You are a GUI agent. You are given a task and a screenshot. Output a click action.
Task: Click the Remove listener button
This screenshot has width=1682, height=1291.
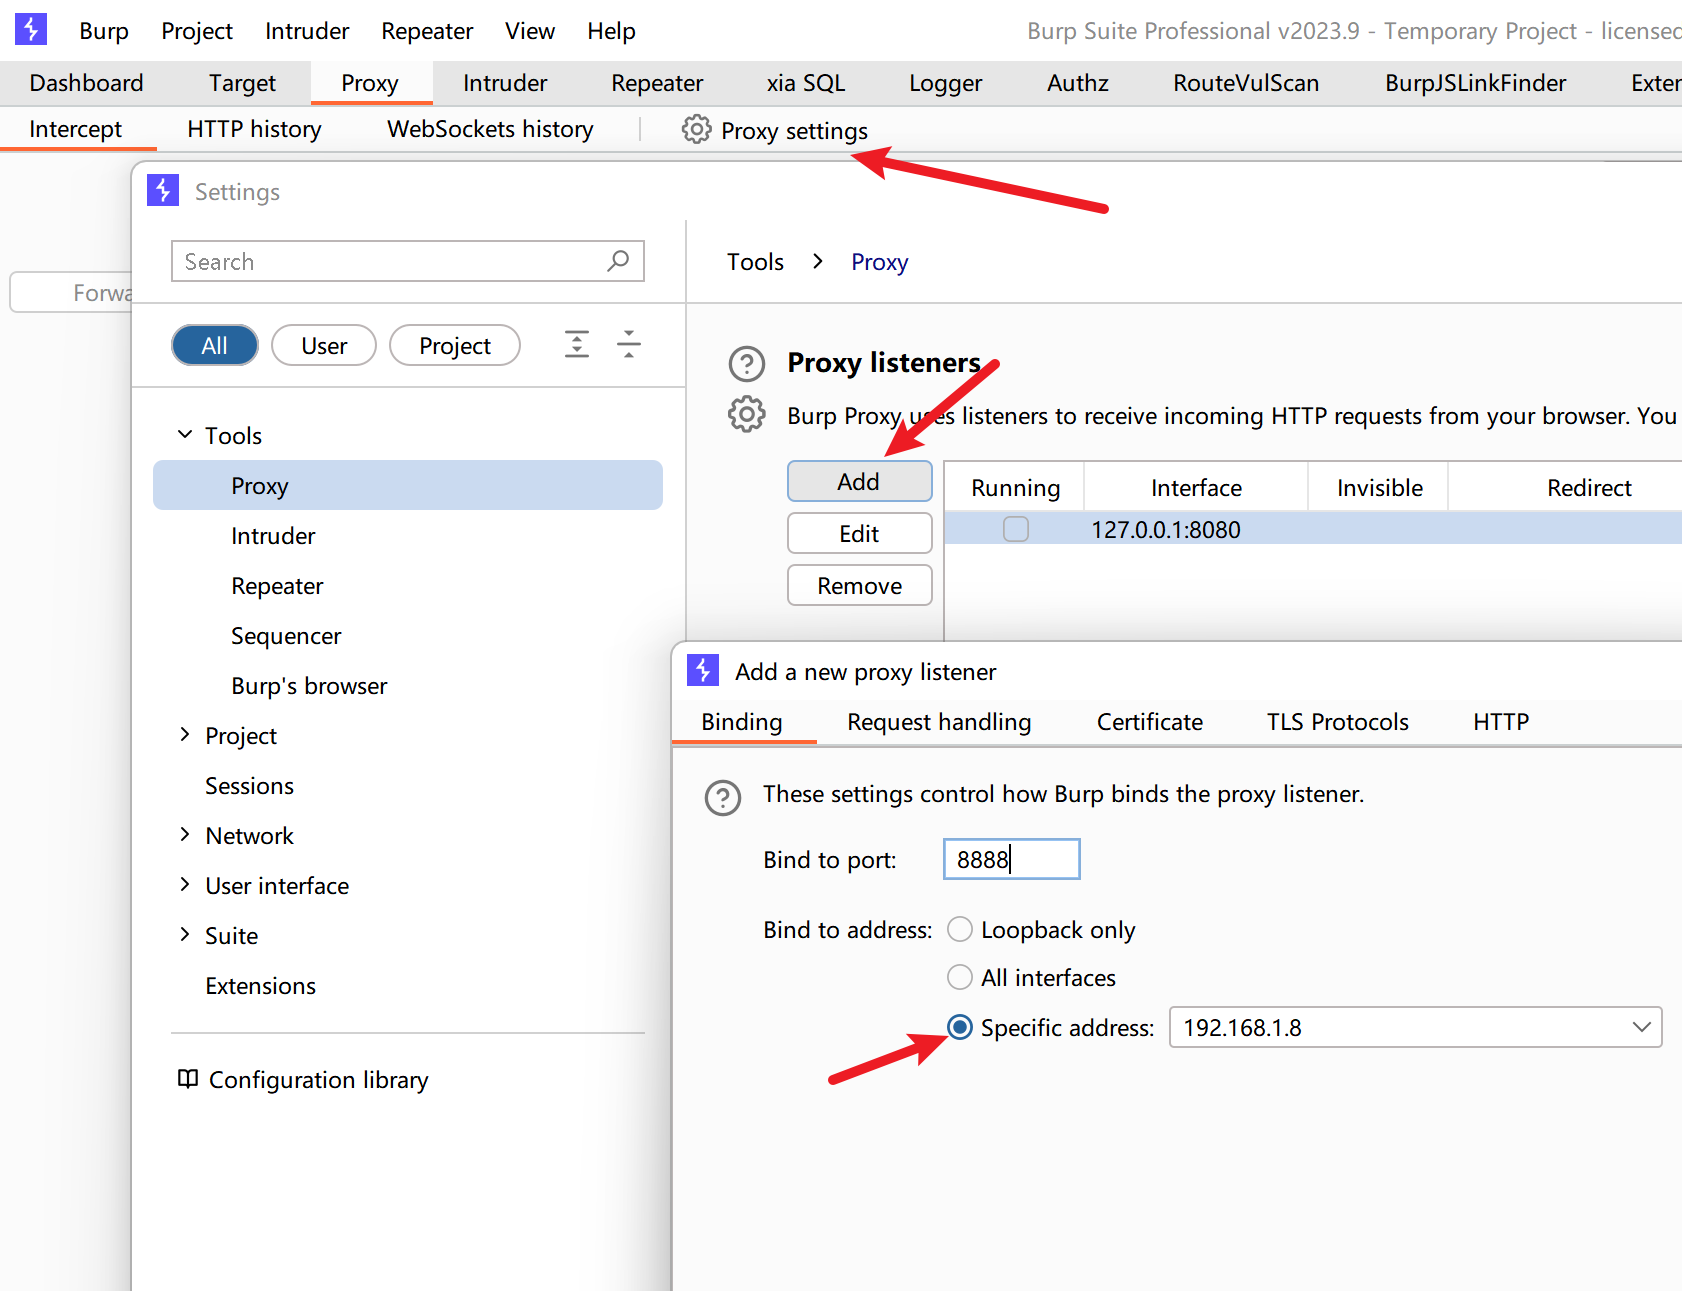(860, 585)
